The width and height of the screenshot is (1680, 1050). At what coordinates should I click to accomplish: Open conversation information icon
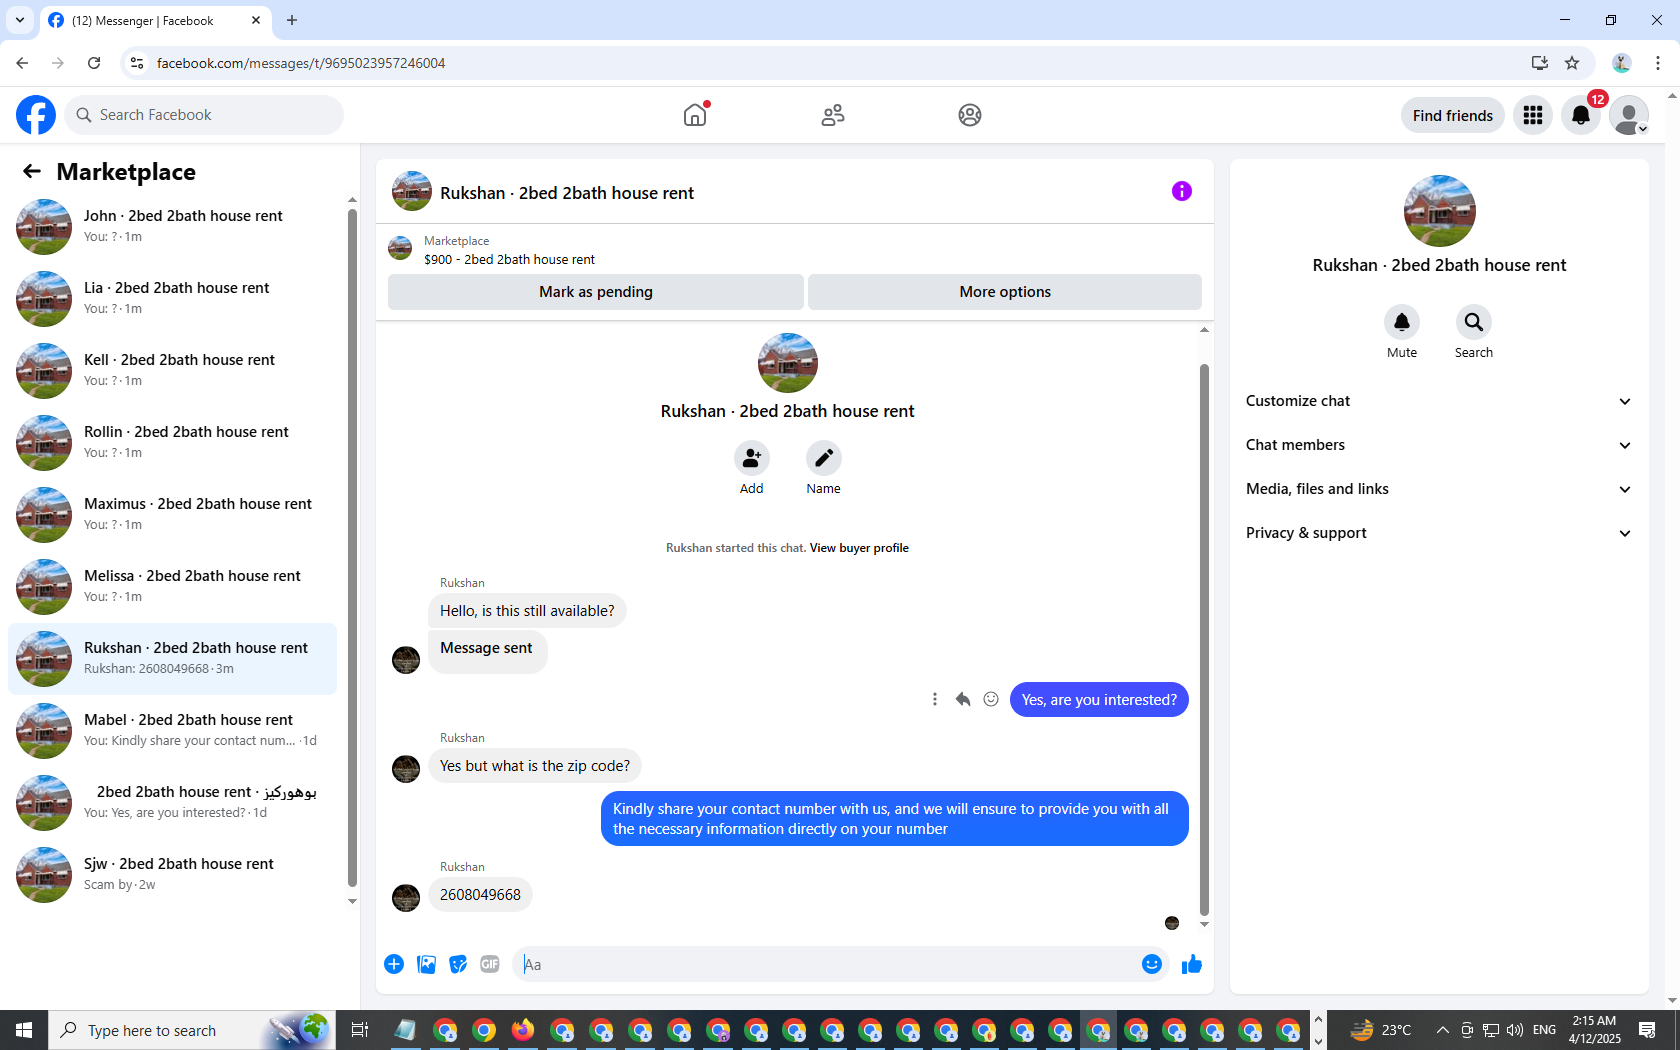click(1182, 191)
